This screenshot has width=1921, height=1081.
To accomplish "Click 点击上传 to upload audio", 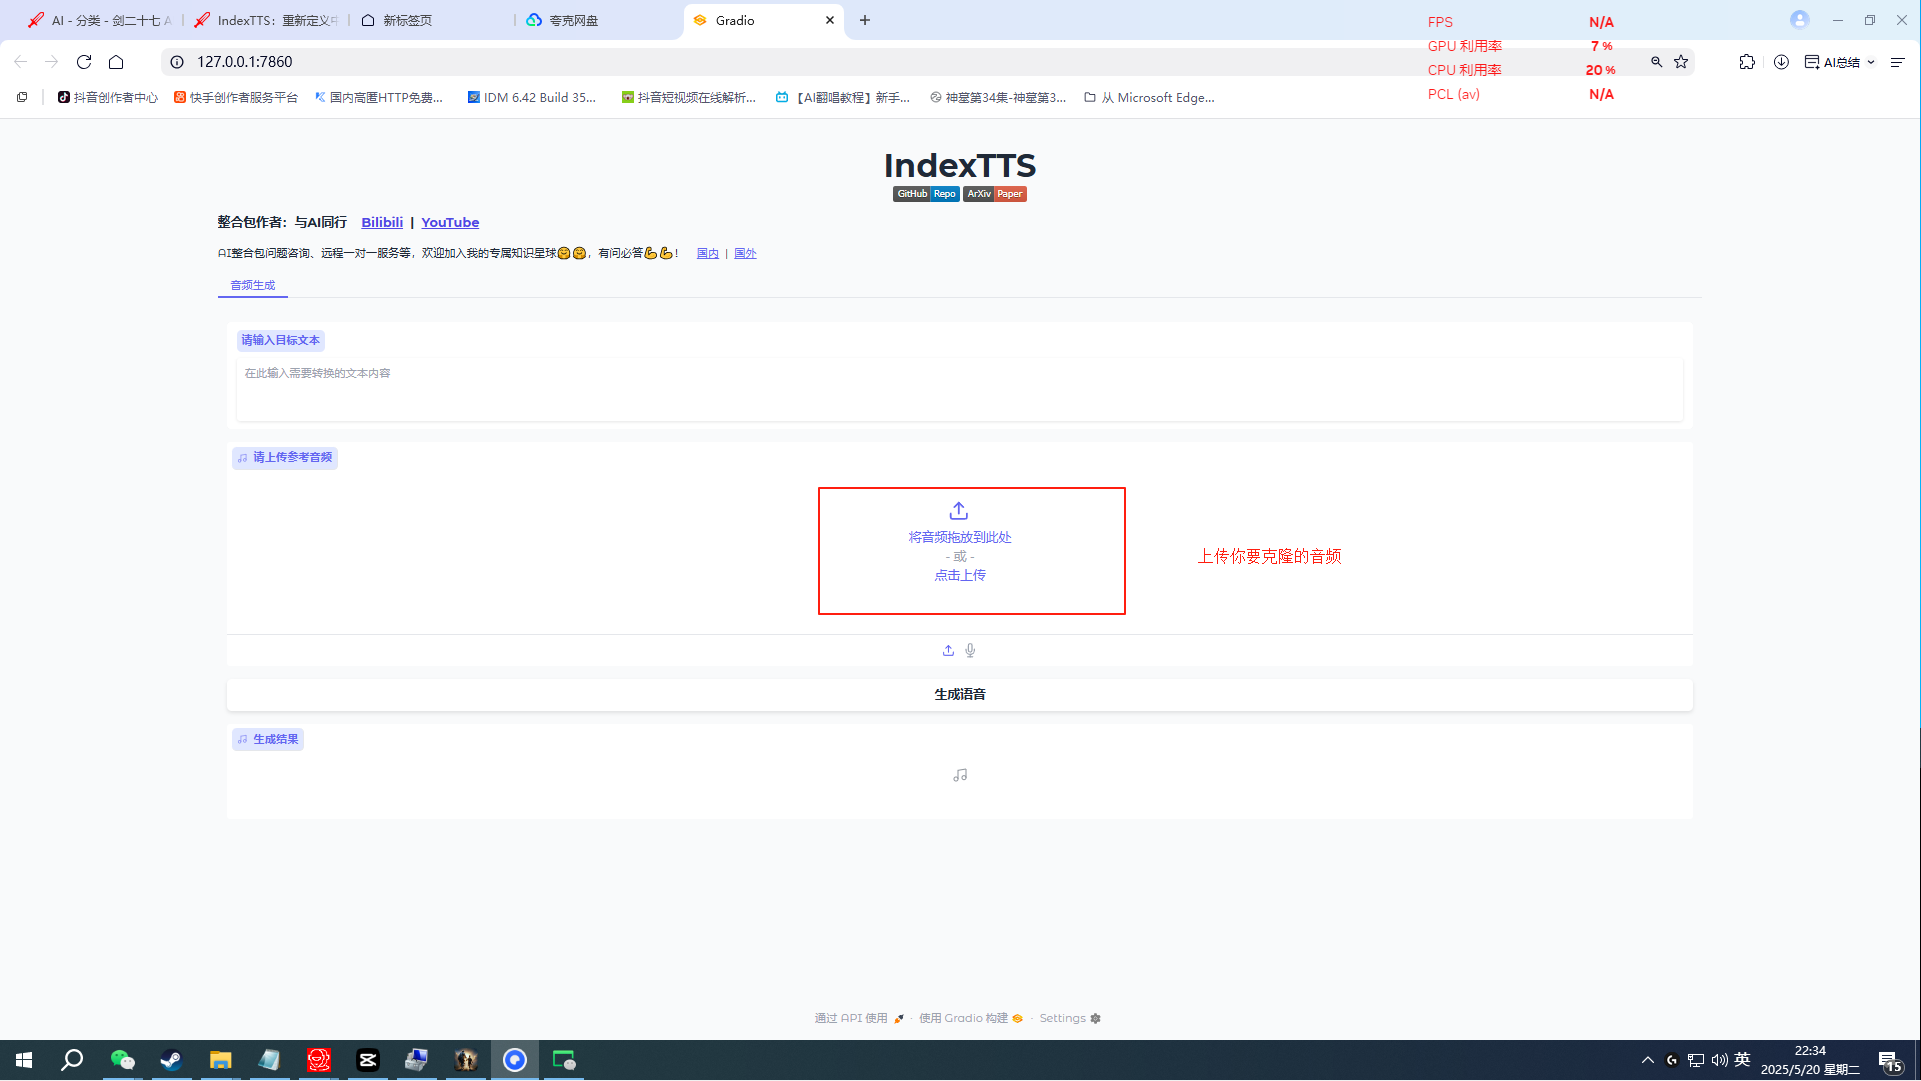I will coord(960,576).
